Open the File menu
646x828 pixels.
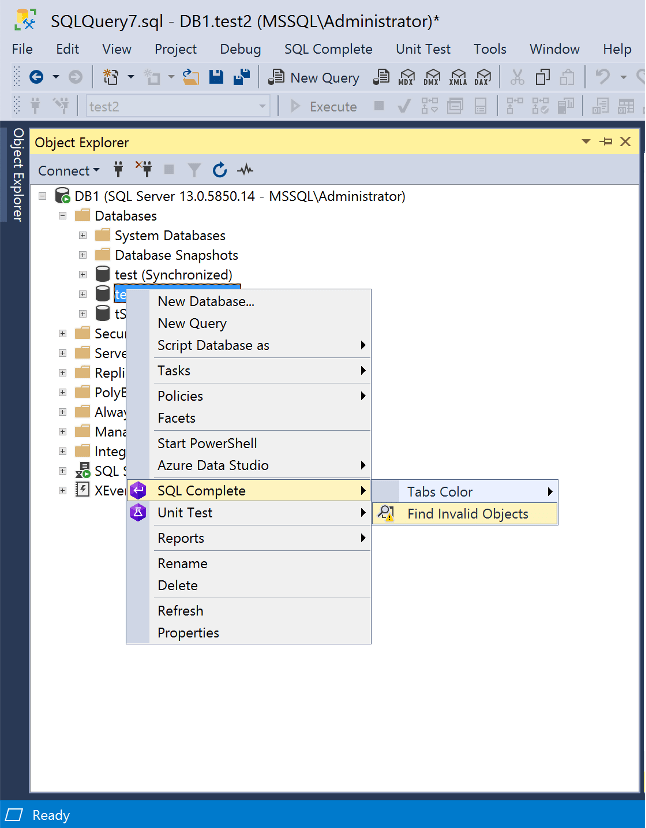[22, 49]
